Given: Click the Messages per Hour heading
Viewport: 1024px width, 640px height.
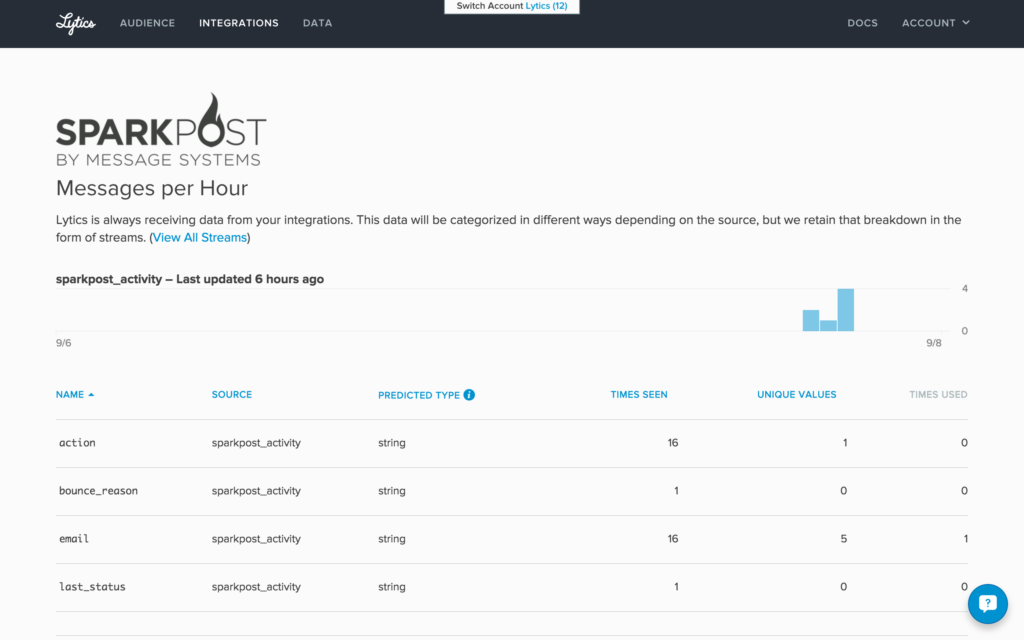Looking at the screenshot, I should pyautogui.click(x=152, y=188).
